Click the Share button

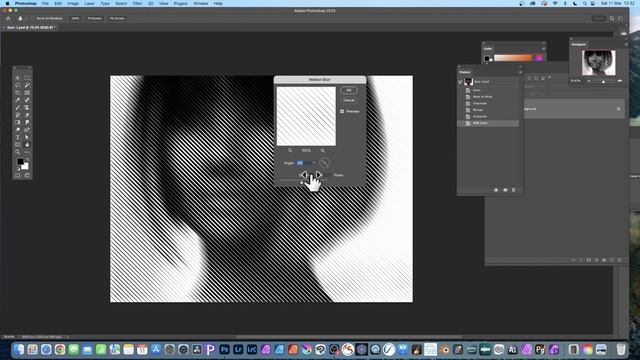pyautogui.click(x=598, y=18)
